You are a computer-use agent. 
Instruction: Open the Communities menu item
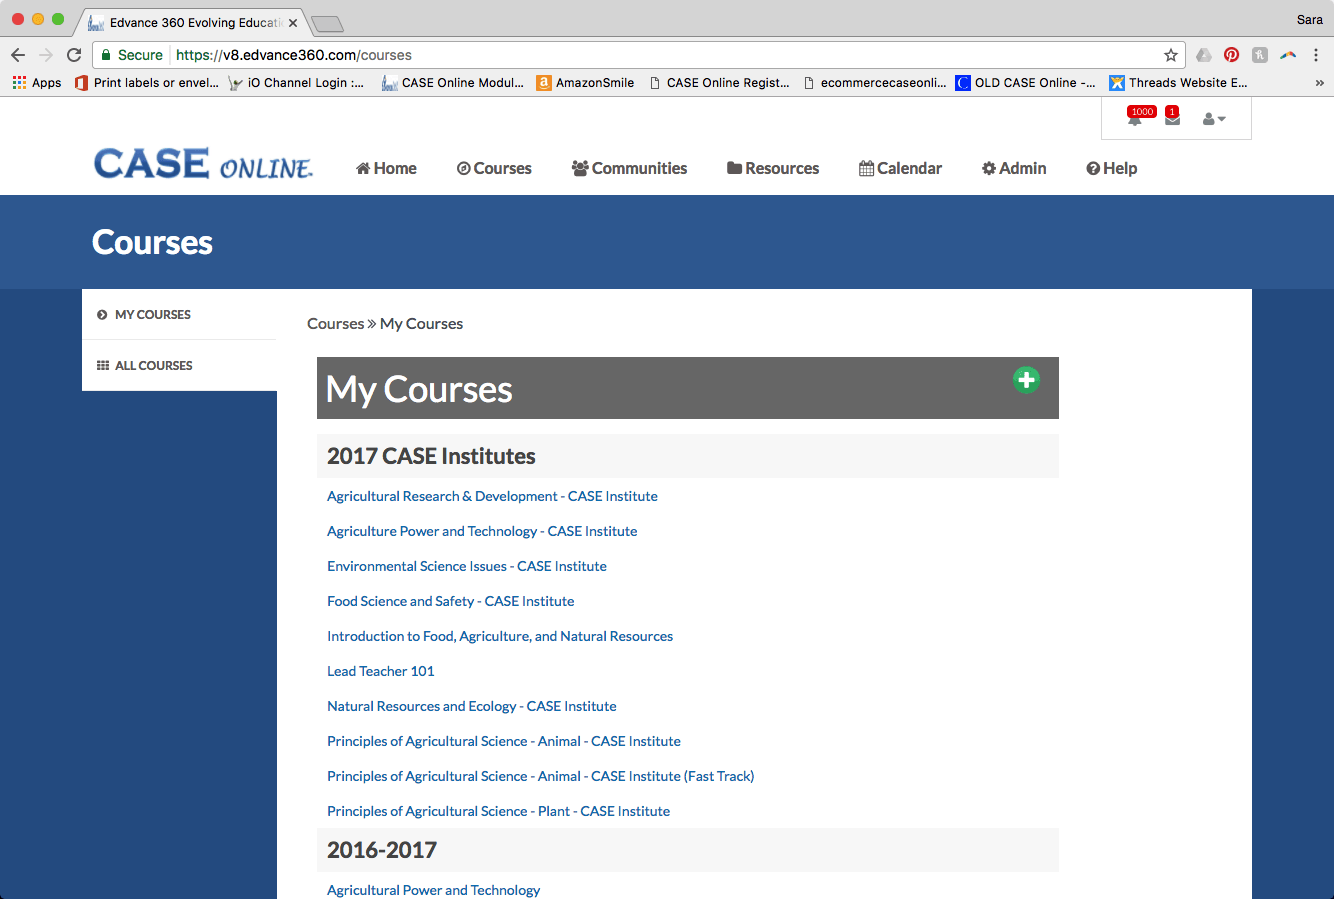(629, 168)
